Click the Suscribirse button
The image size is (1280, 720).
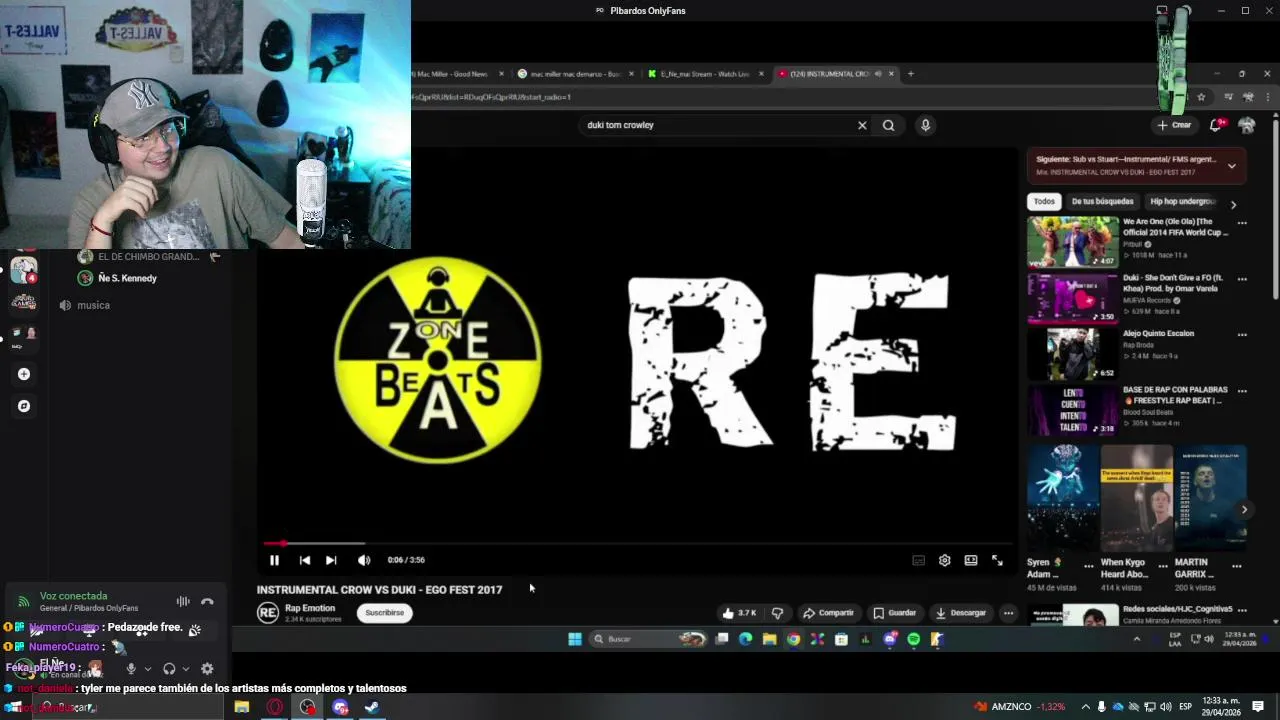pyautogui.click(x=385, y=613)
